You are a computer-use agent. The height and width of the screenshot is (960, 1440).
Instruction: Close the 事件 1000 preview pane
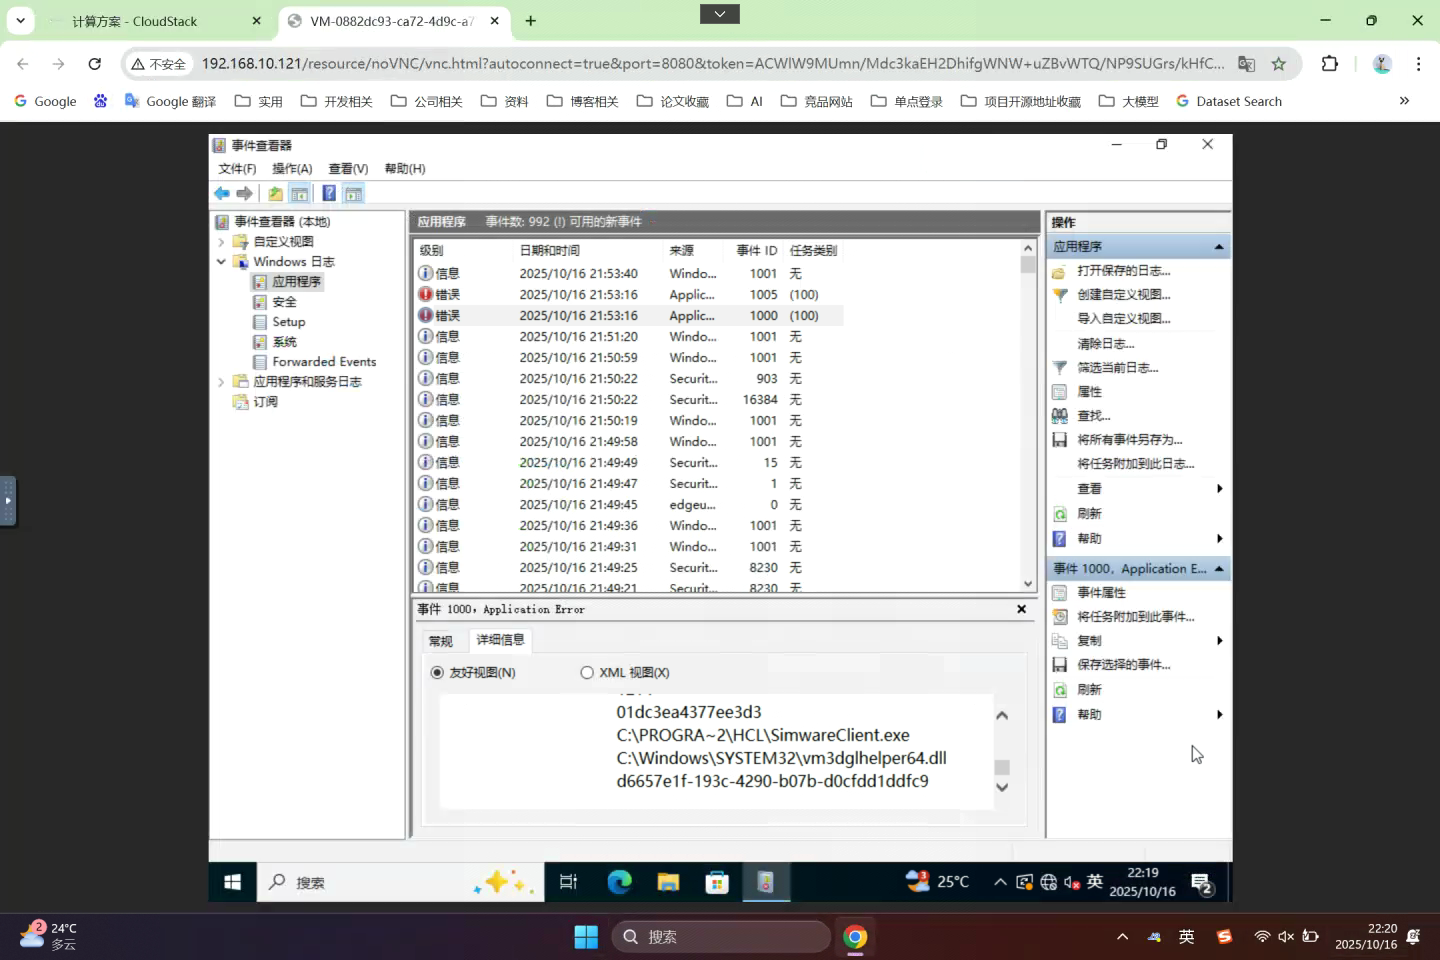pyautogui.click(x=1021, y=609)
